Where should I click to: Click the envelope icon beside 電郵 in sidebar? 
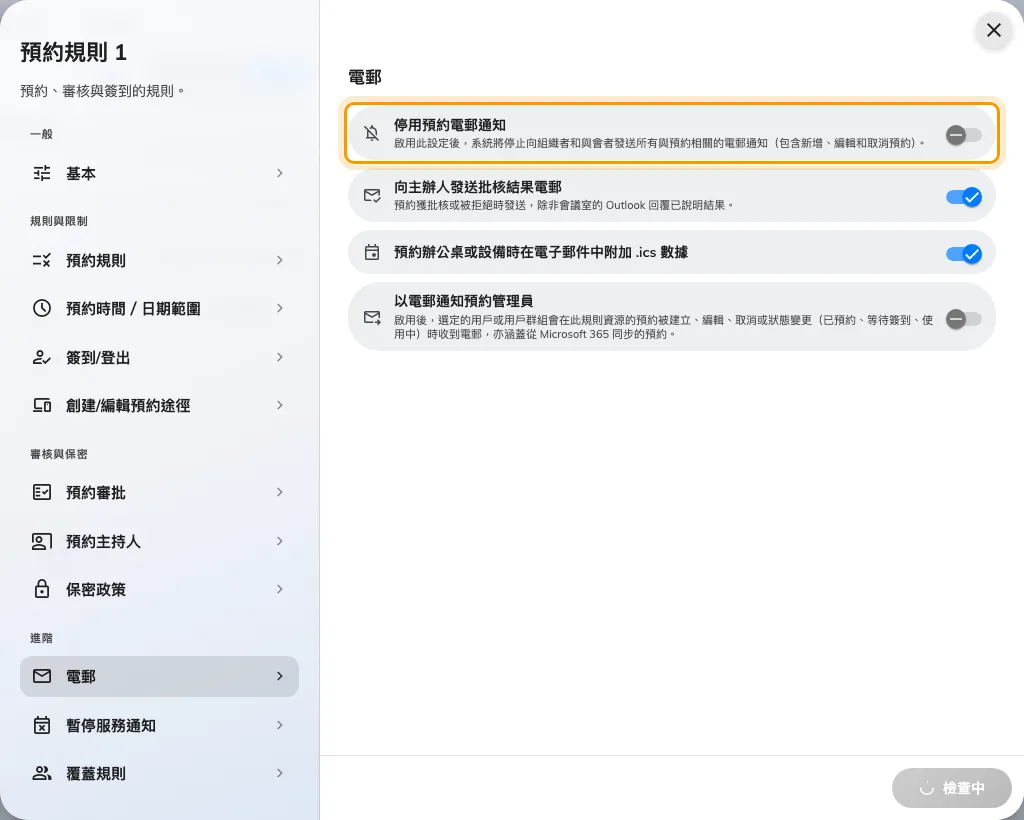coord(42,676)
